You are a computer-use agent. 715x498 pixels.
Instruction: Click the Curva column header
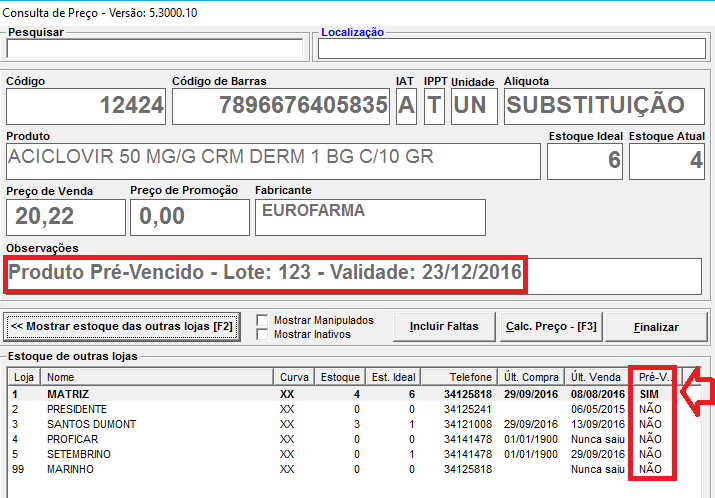coord(292,377)
